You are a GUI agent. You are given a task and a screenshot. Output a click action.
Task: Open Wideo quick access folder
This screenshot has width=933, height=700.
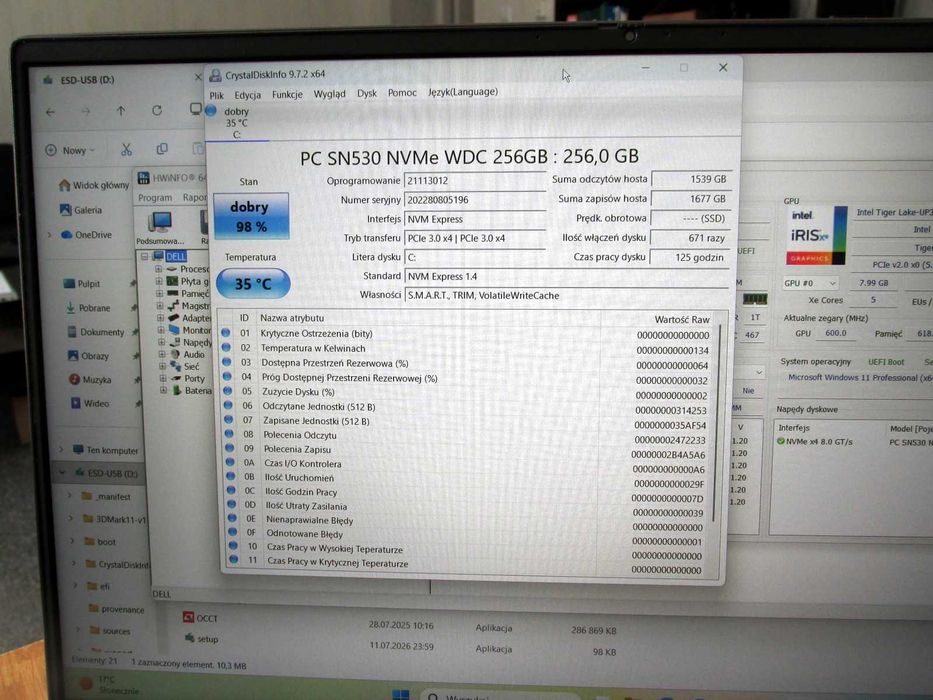click(90, 403)
